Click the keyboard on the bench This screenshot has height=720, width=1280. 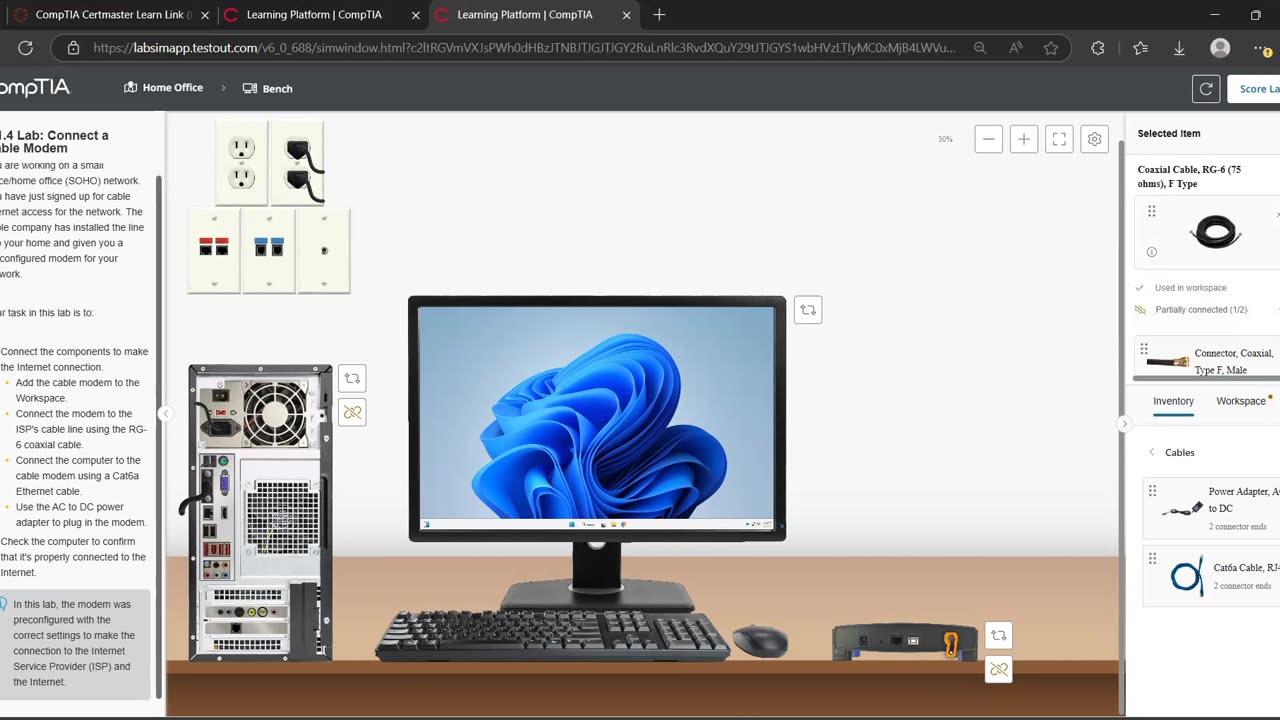[552, 634]
